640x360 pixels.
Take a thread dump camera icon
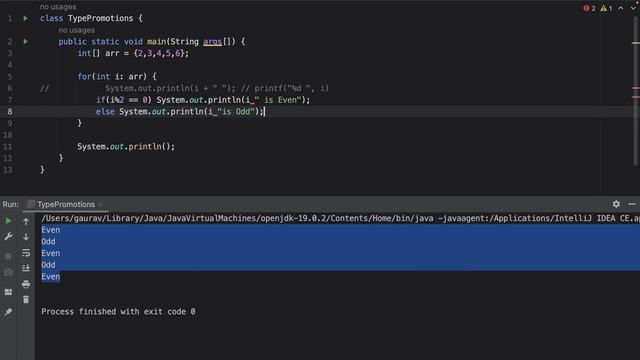[8, 272]
